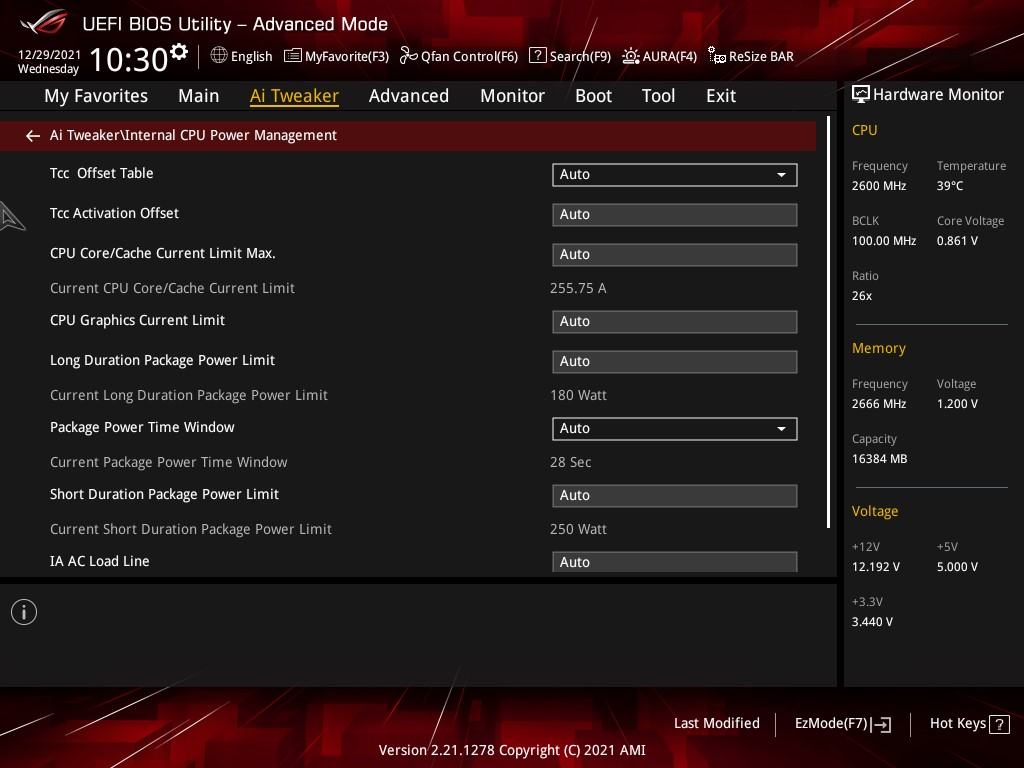The image size is (1024, 768).
Task: Click the 10:30 clock display
Action: tap(129, 59)
